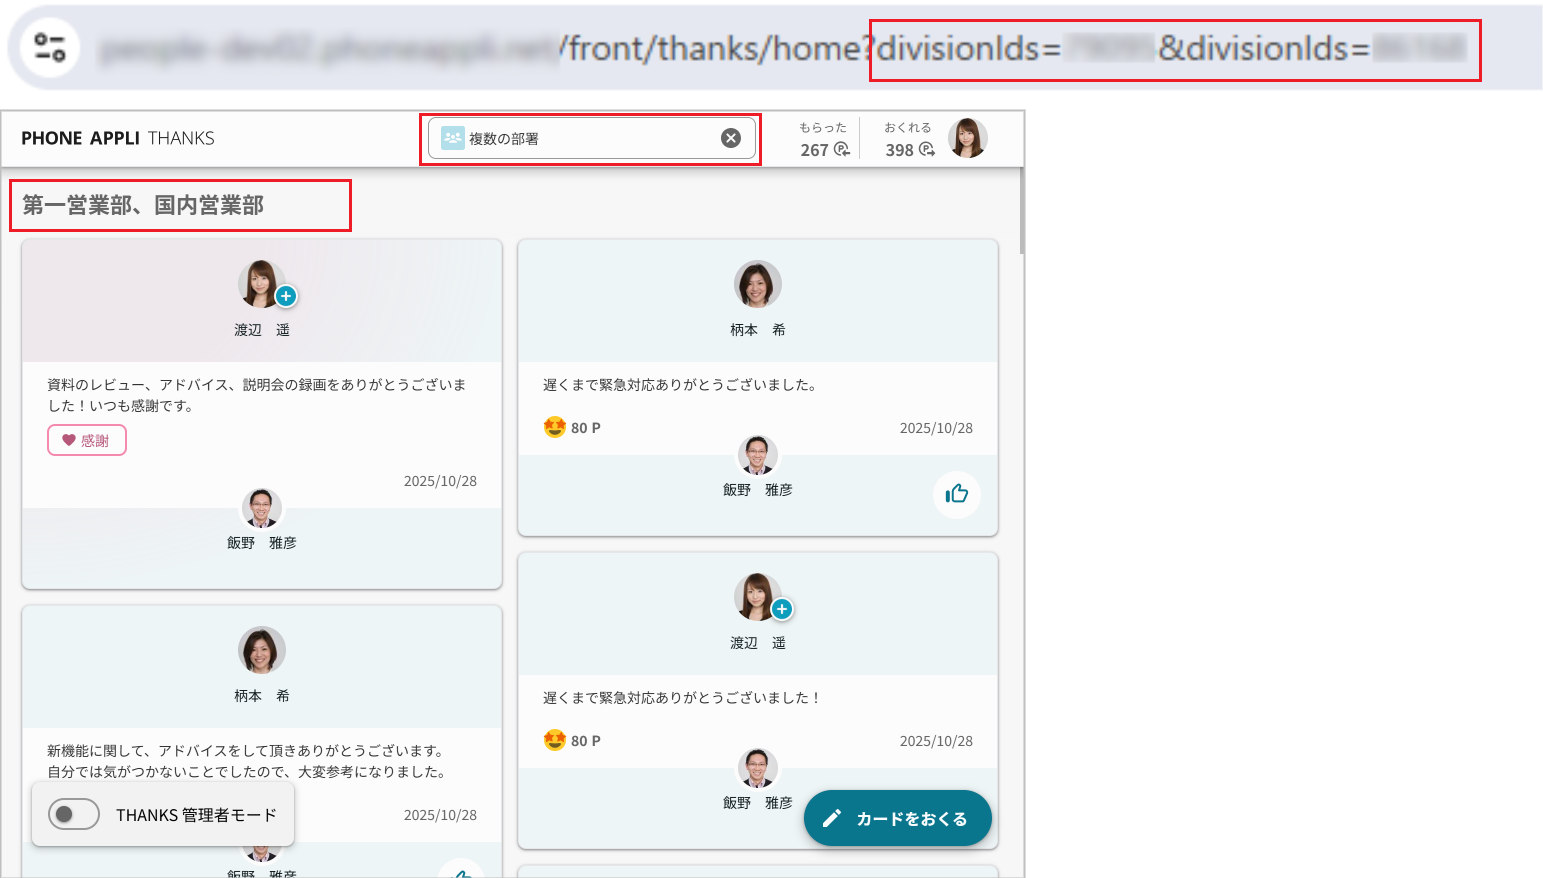Click the thumbs-up icon on the bottom-left card

coord(461,870)
